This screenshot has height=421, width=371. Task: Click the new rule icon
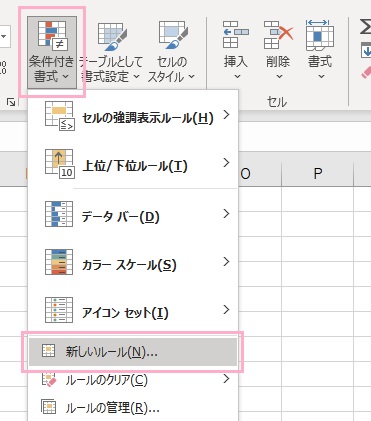pos(48,351)
